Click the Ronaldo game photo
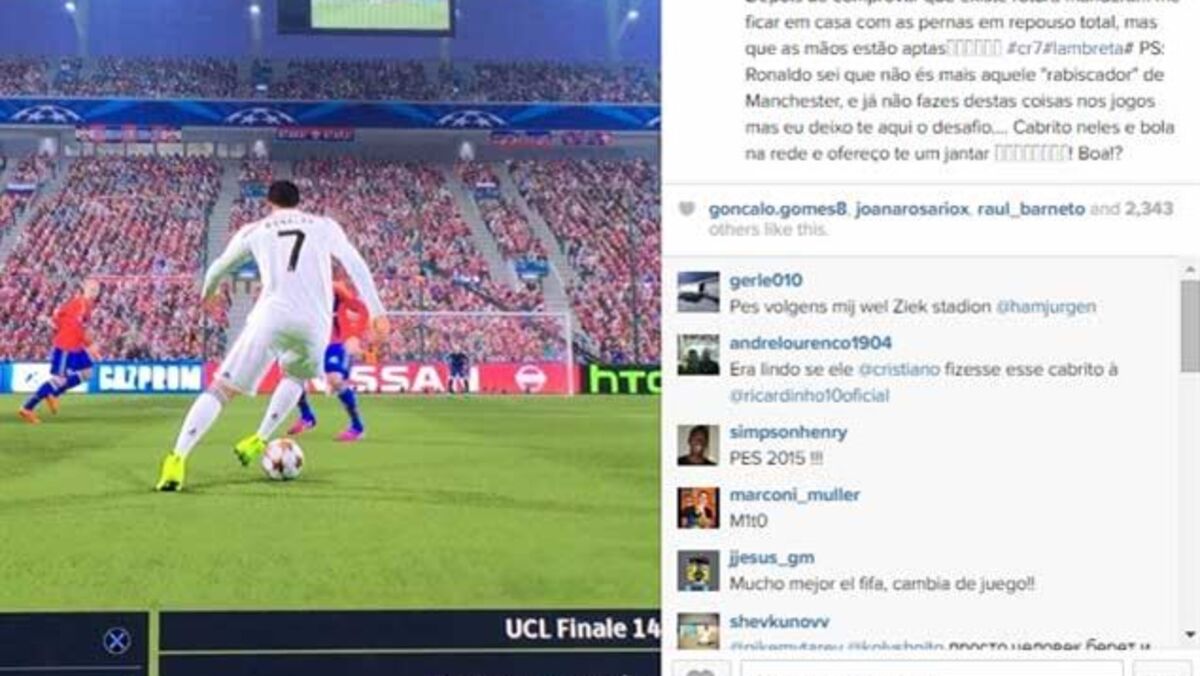Image resolution: width=1200 pixels, height=676 pixels. pos(330,338)
